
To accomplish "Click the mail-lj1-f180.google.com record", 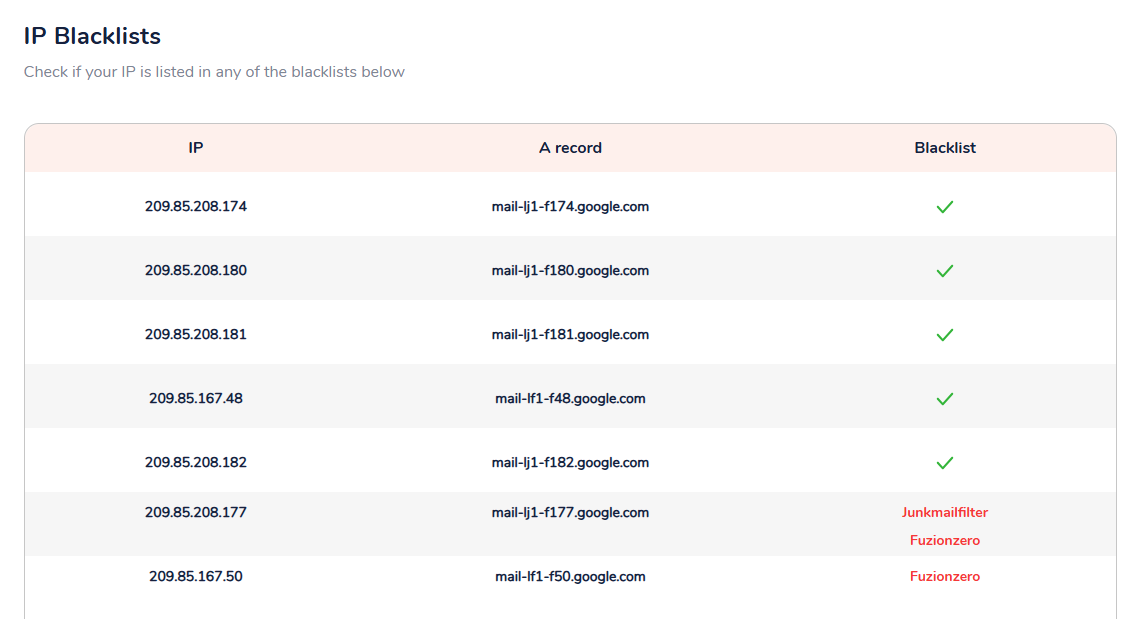I will 570,271.
